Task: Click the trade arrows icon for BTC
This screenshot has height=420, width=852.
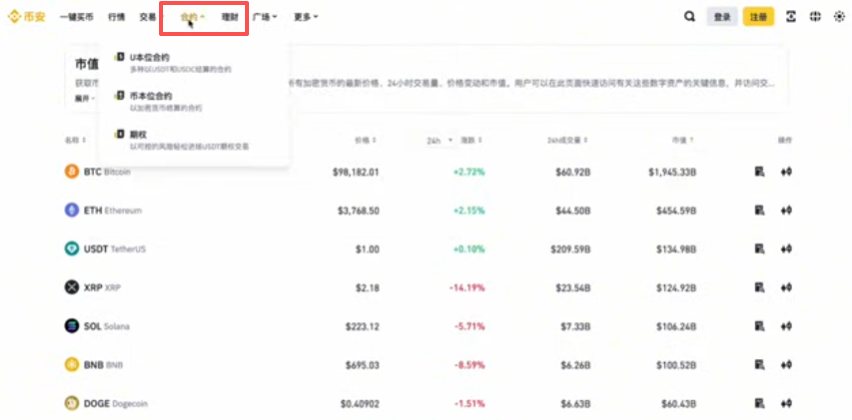Action: (786, 172)
